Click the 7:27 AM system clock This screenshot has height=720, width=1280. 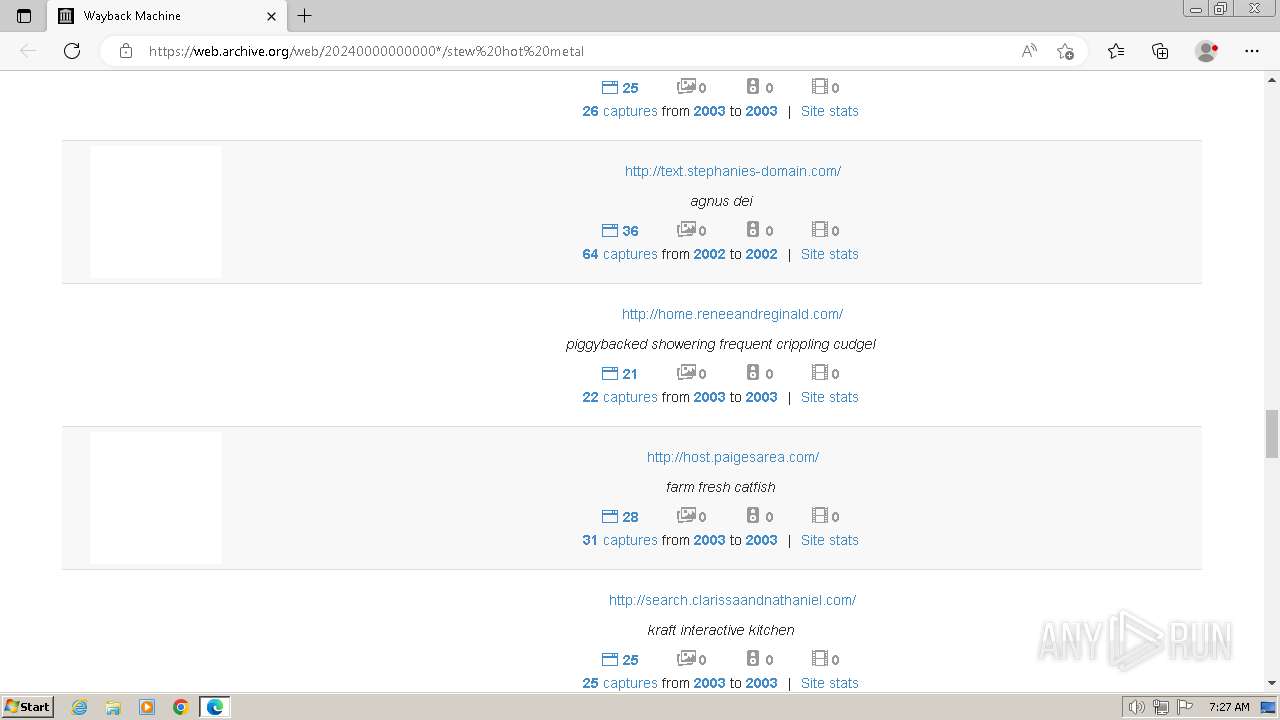point(1229,707)
